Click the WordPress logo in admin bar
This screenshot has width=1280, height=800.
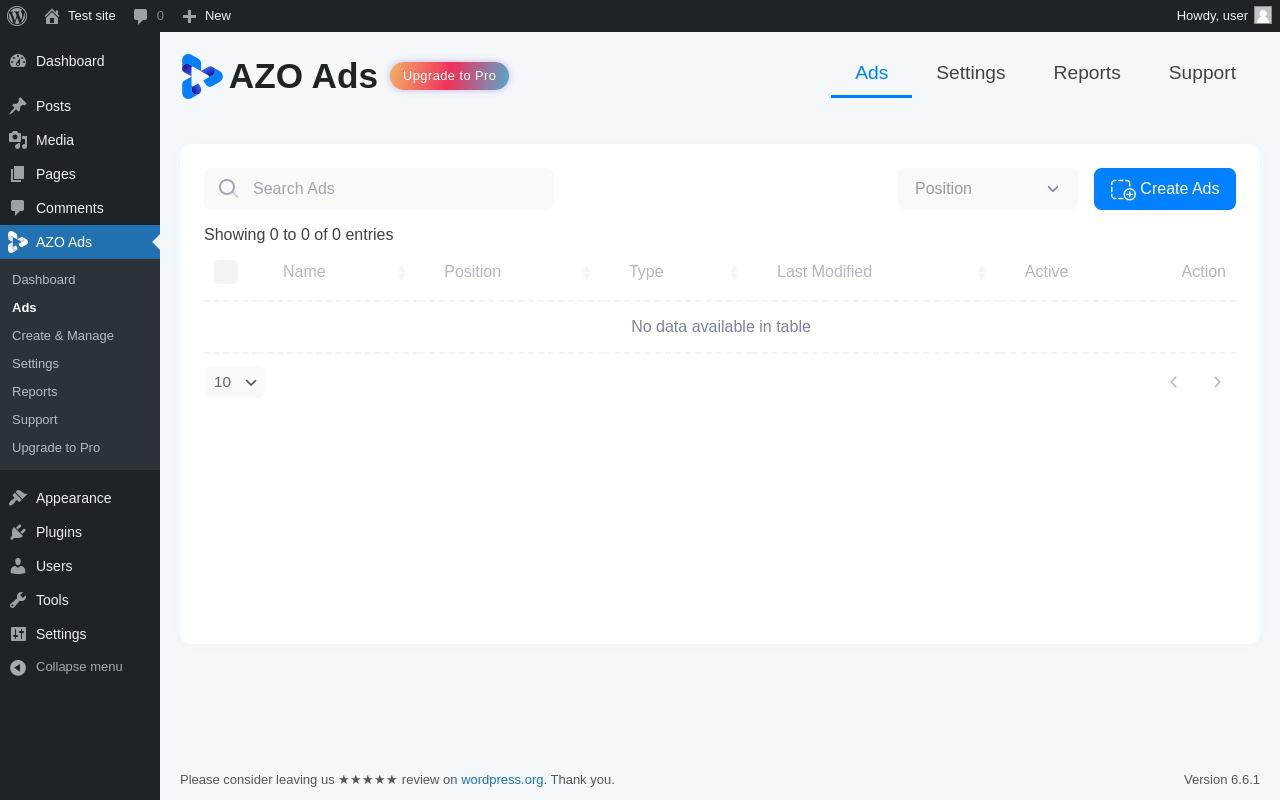pos(17,16)
